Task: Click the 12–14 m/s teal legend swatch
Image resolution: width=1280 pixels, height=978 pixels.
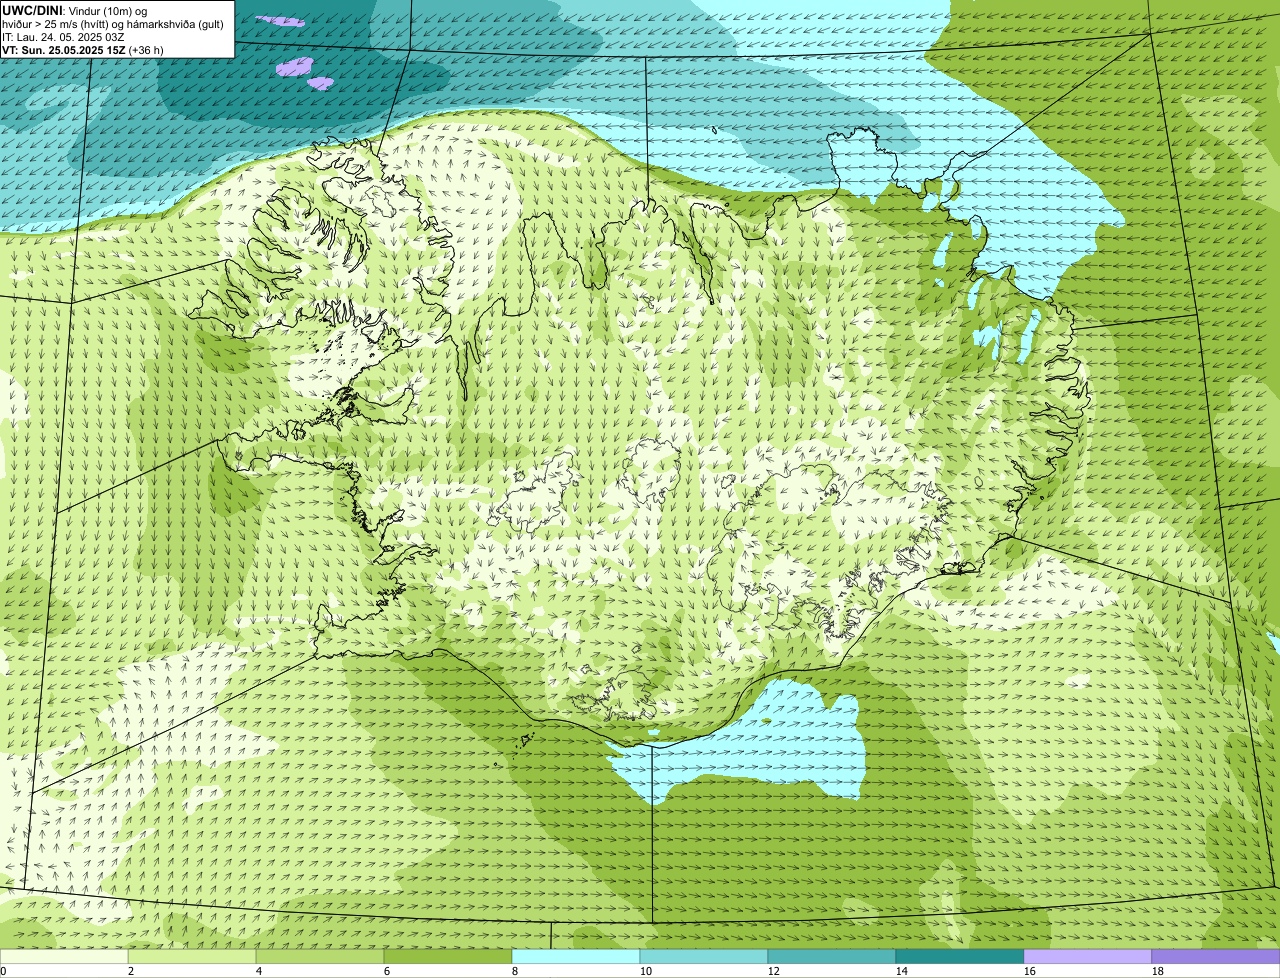Action: [832, 957]
